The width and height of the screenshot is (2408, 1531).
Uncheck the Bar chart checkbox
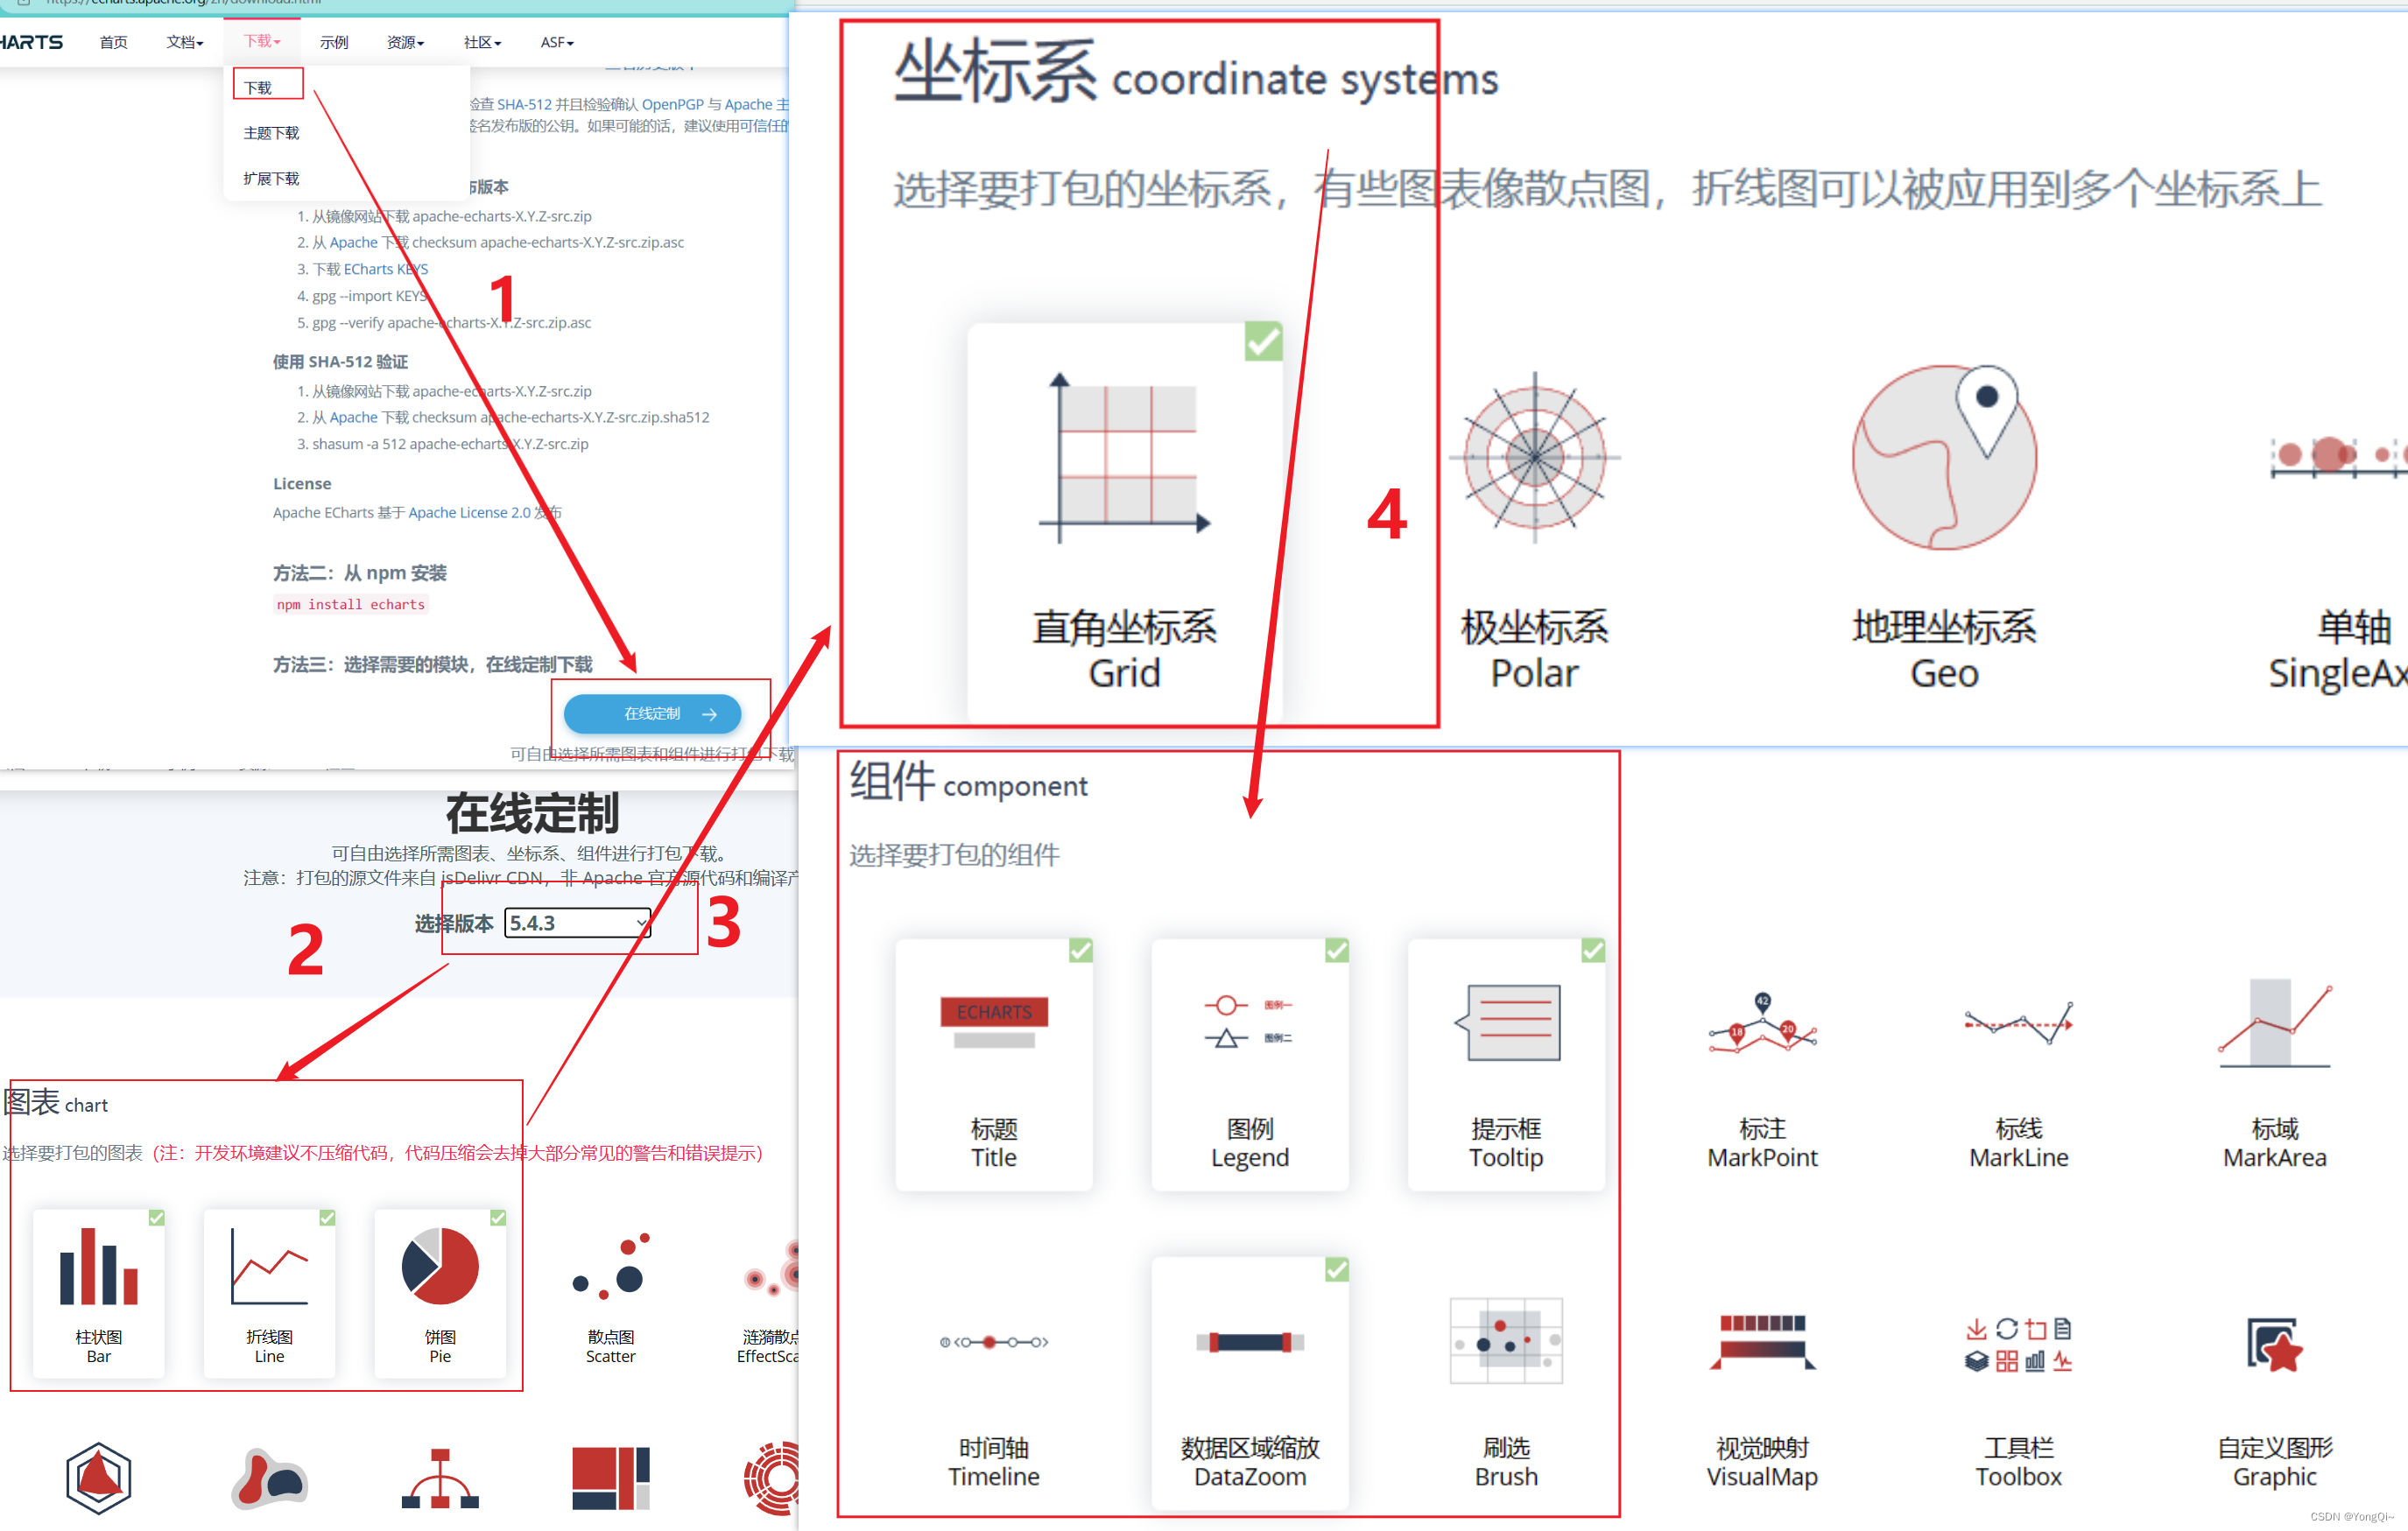(157, 1217)
